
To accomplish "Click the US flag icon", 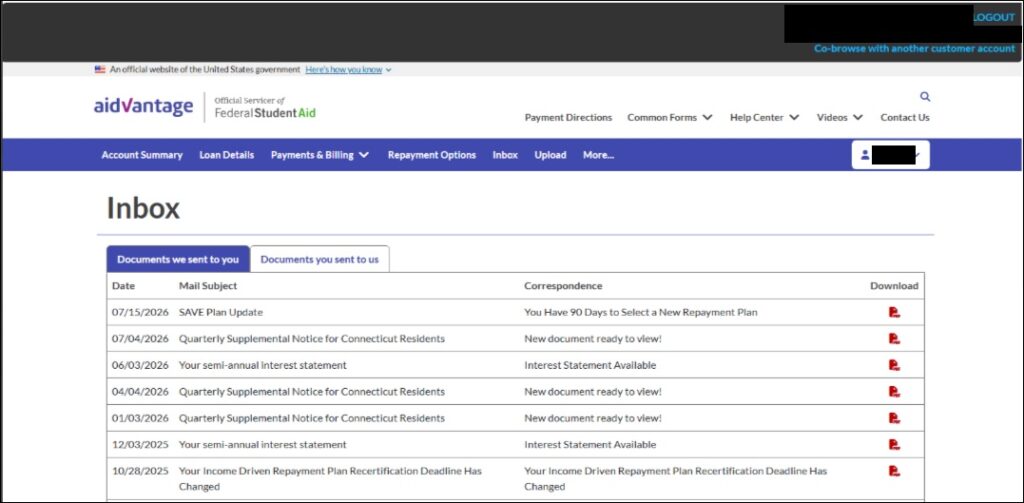I will click(100, 69).
